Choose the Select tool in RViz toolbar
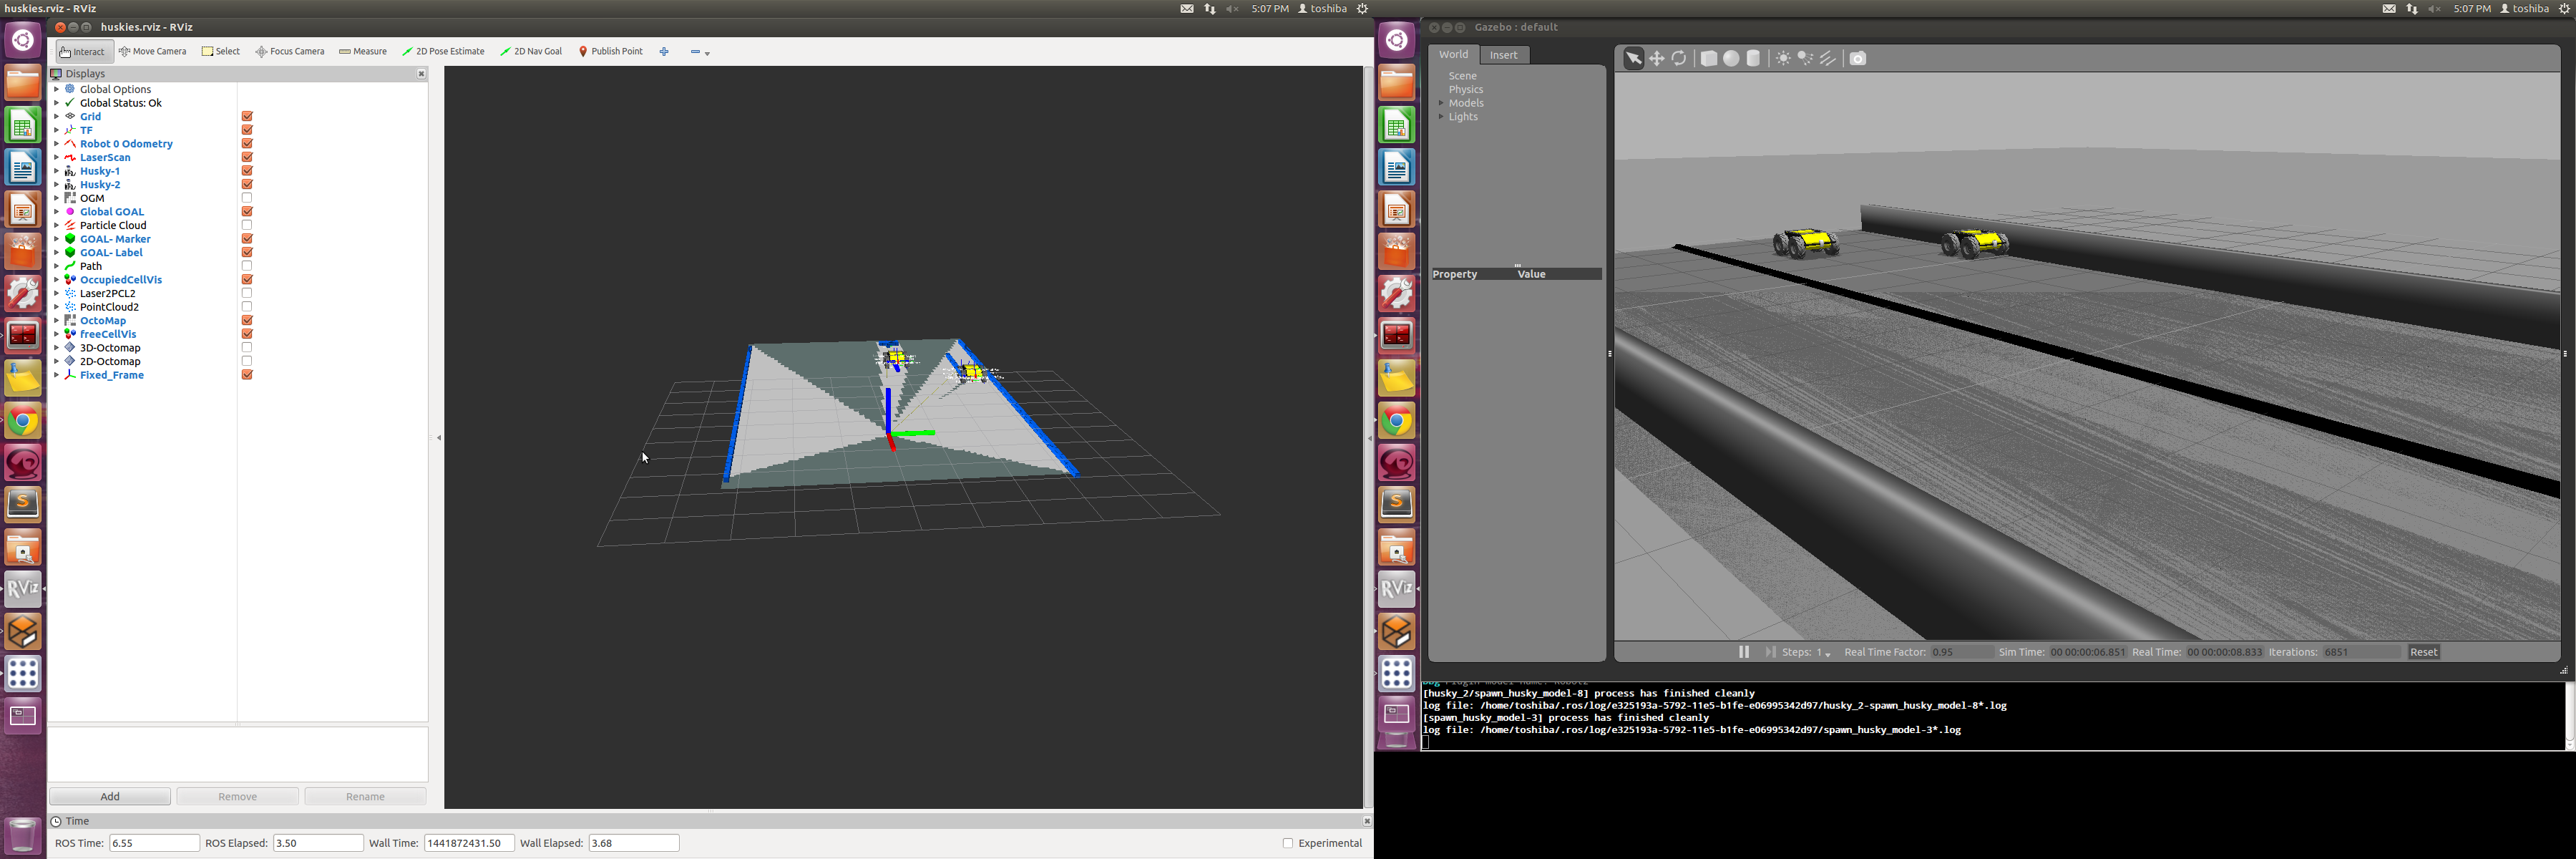Viewport: 2576px width, 859px height. (x=221, y=52)
